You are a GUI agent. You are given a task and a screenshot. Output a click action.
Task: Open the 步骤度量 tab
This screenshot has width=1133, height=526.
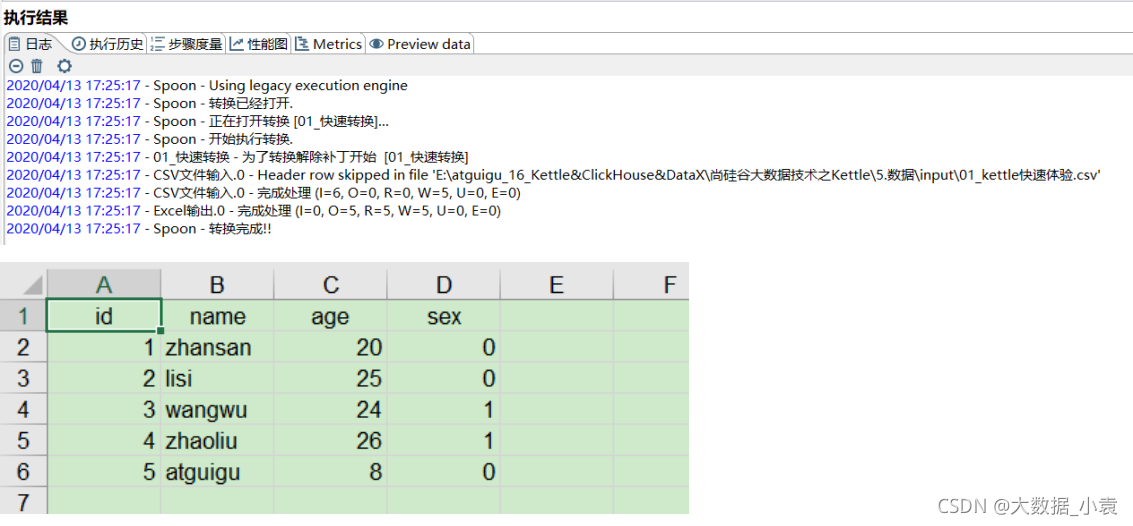[187, 44]
